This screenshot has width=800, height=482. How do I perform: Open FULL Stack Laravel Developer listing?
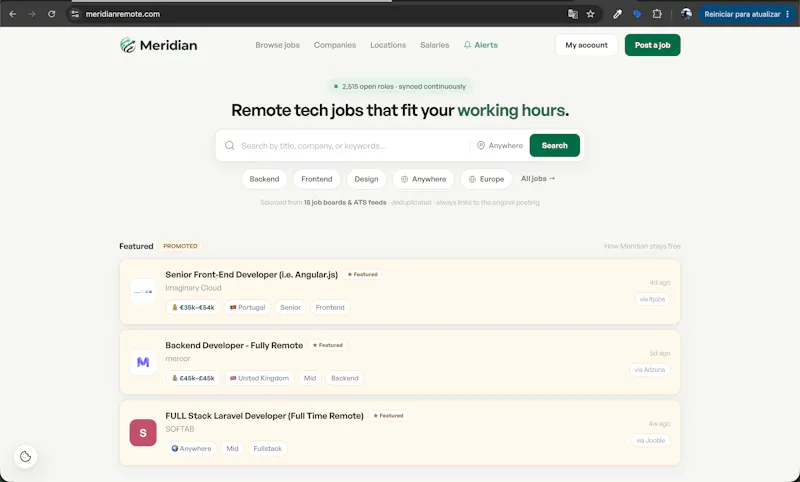(264, 416)
